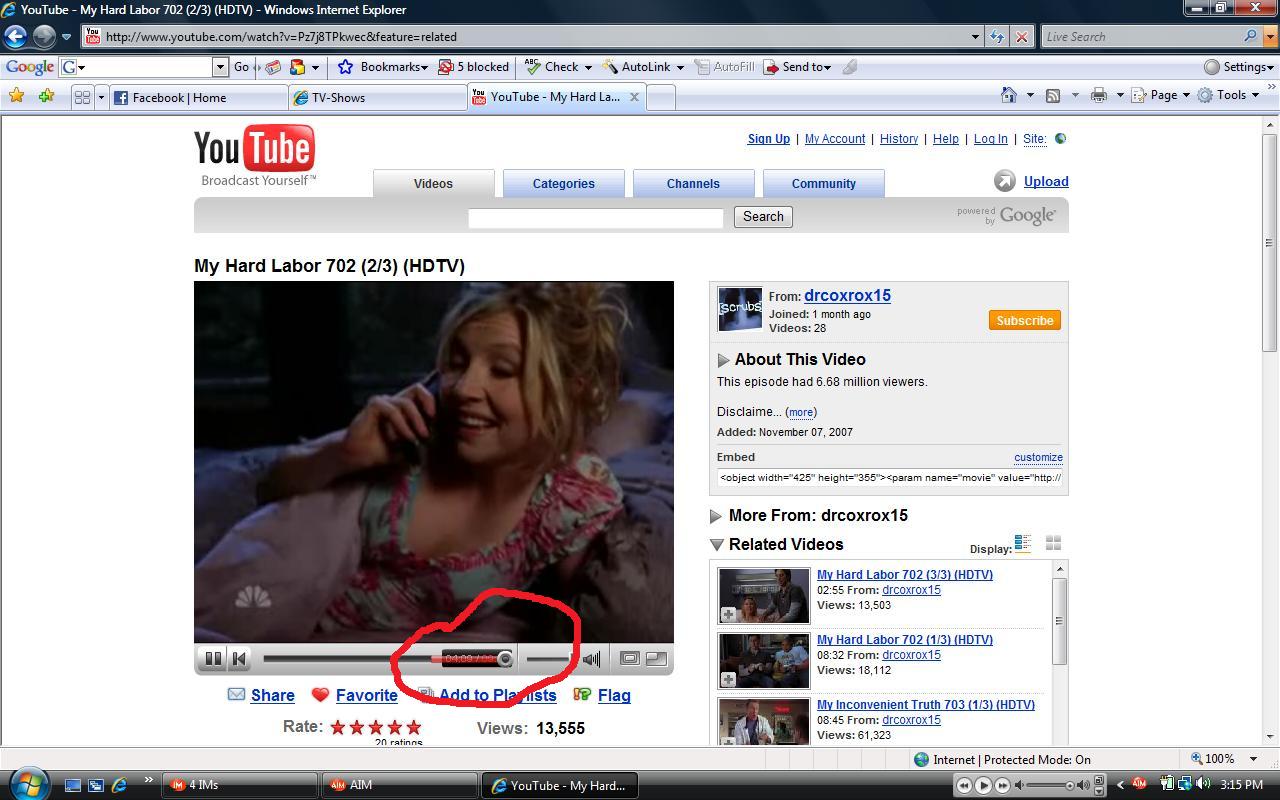This screenshot has height=800, width=1280.
Task: Open the Google toolbar search dropdown
Action: 220,67
